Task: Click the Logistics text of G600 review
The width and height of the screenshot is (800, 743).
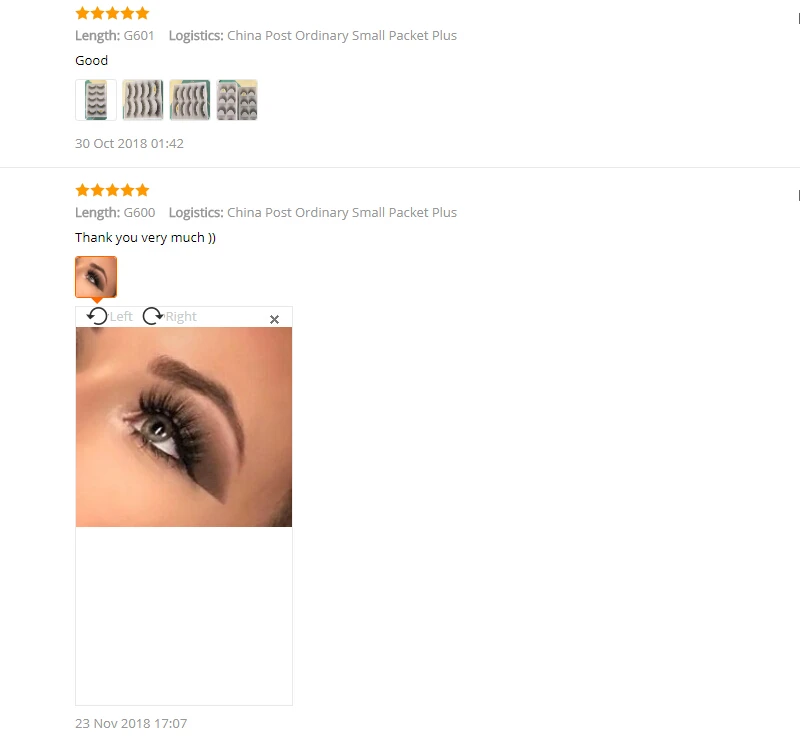Action: click(x=313, y=213)
